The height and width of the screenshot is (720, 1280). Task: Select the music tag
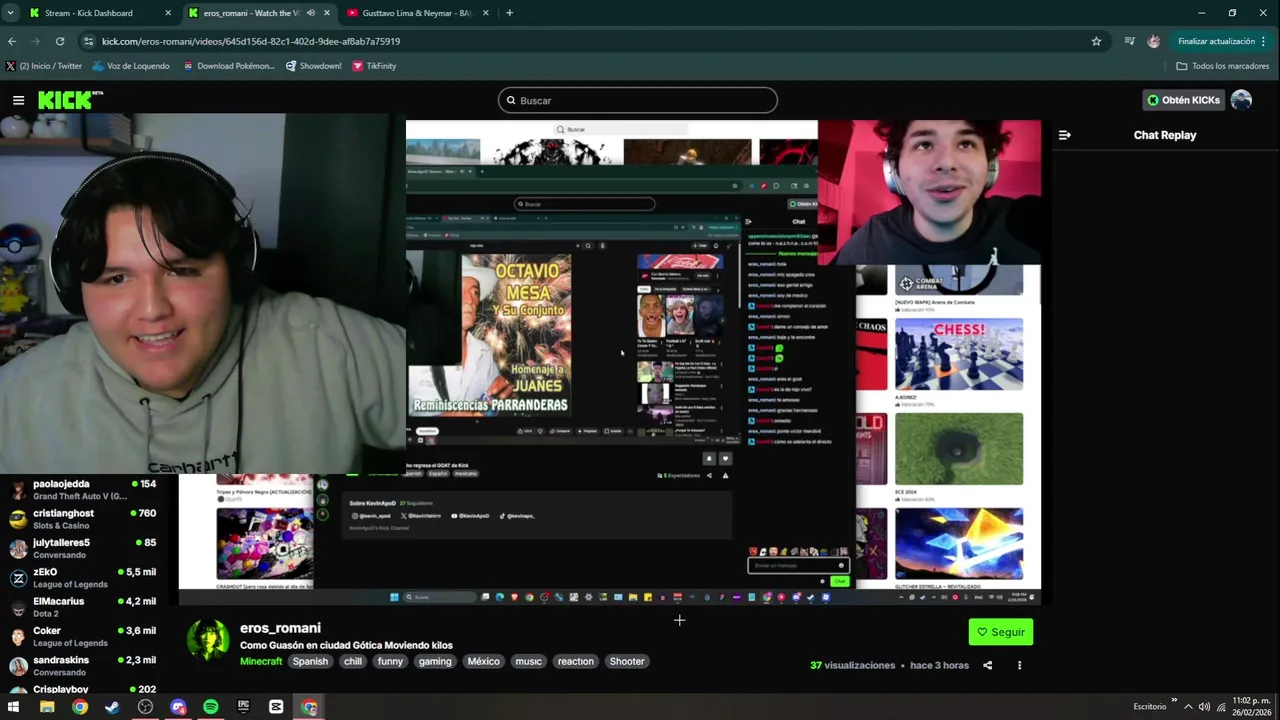click(x=529, y=661)
